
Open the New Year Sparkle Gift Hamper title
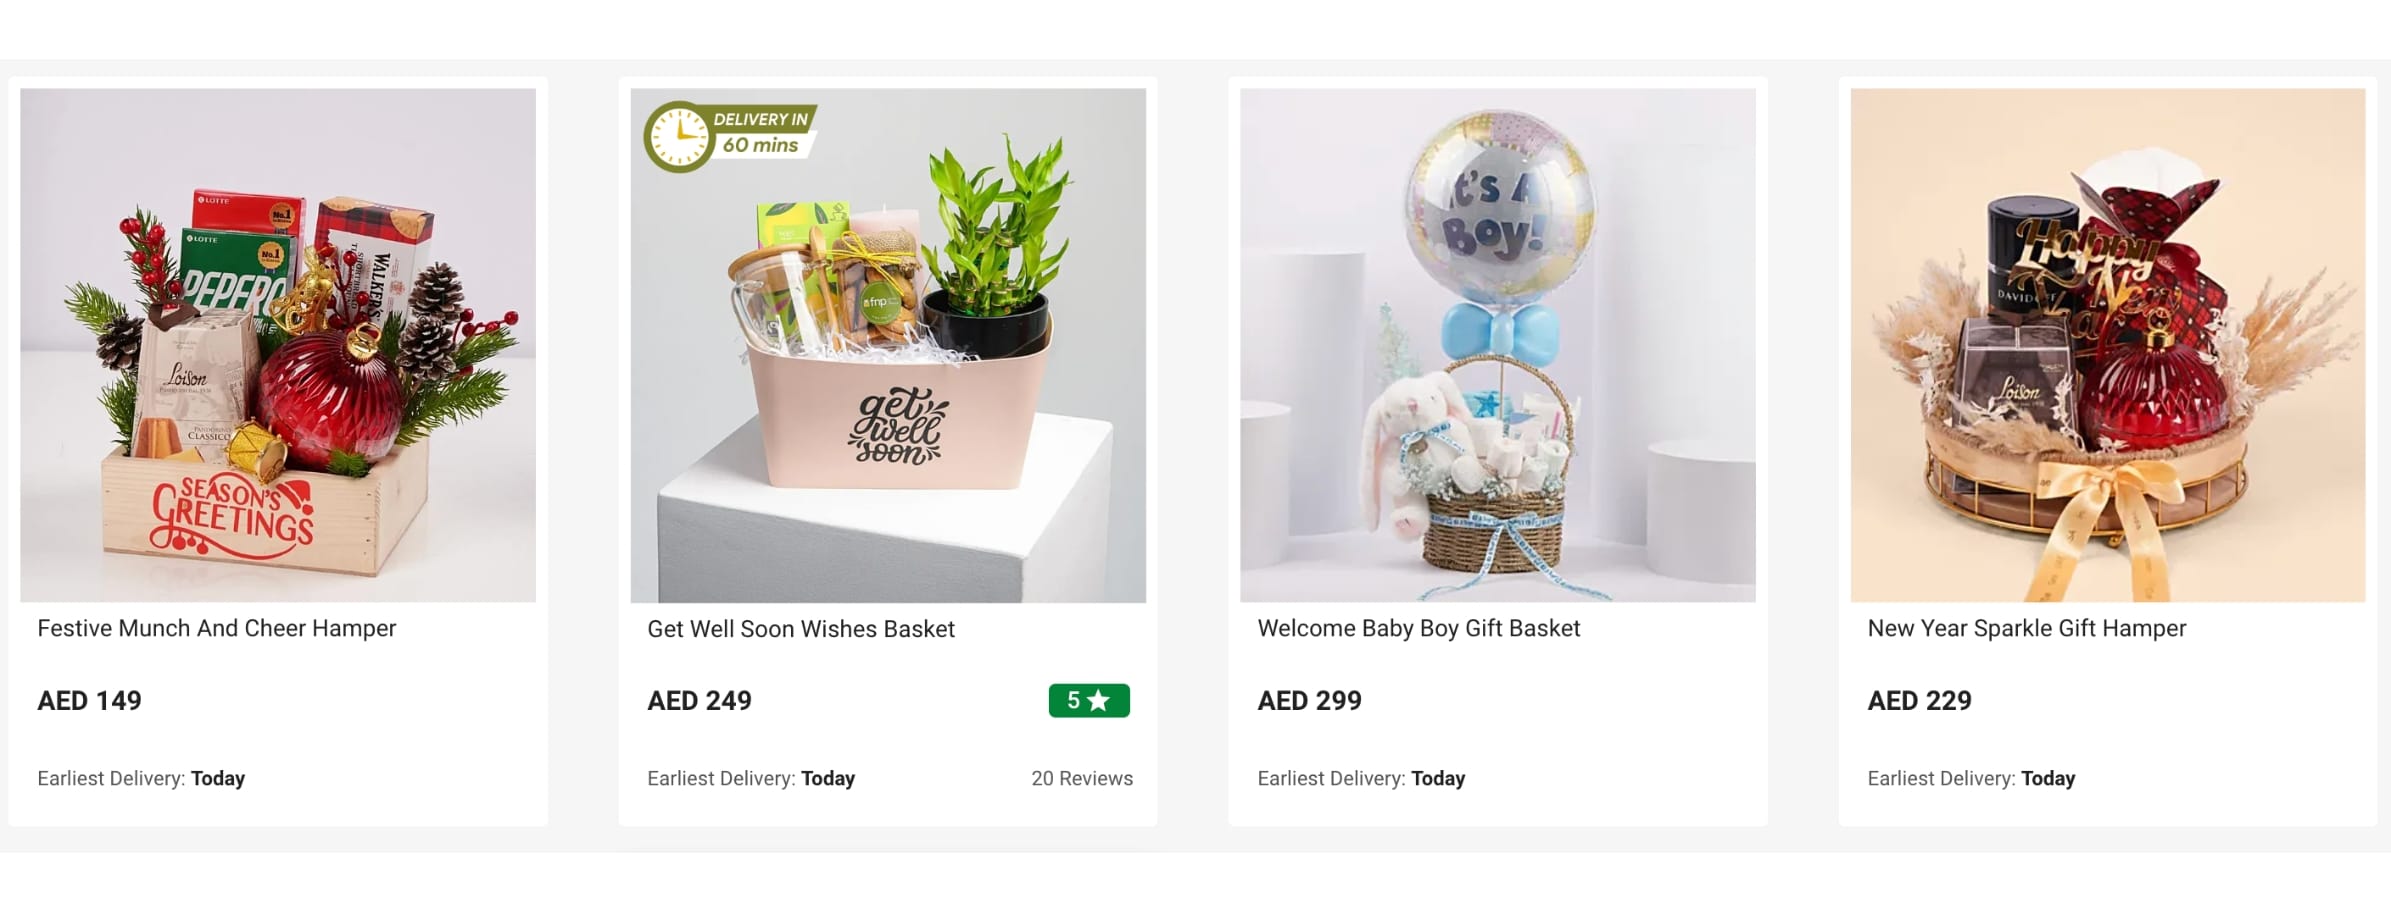2027,628
